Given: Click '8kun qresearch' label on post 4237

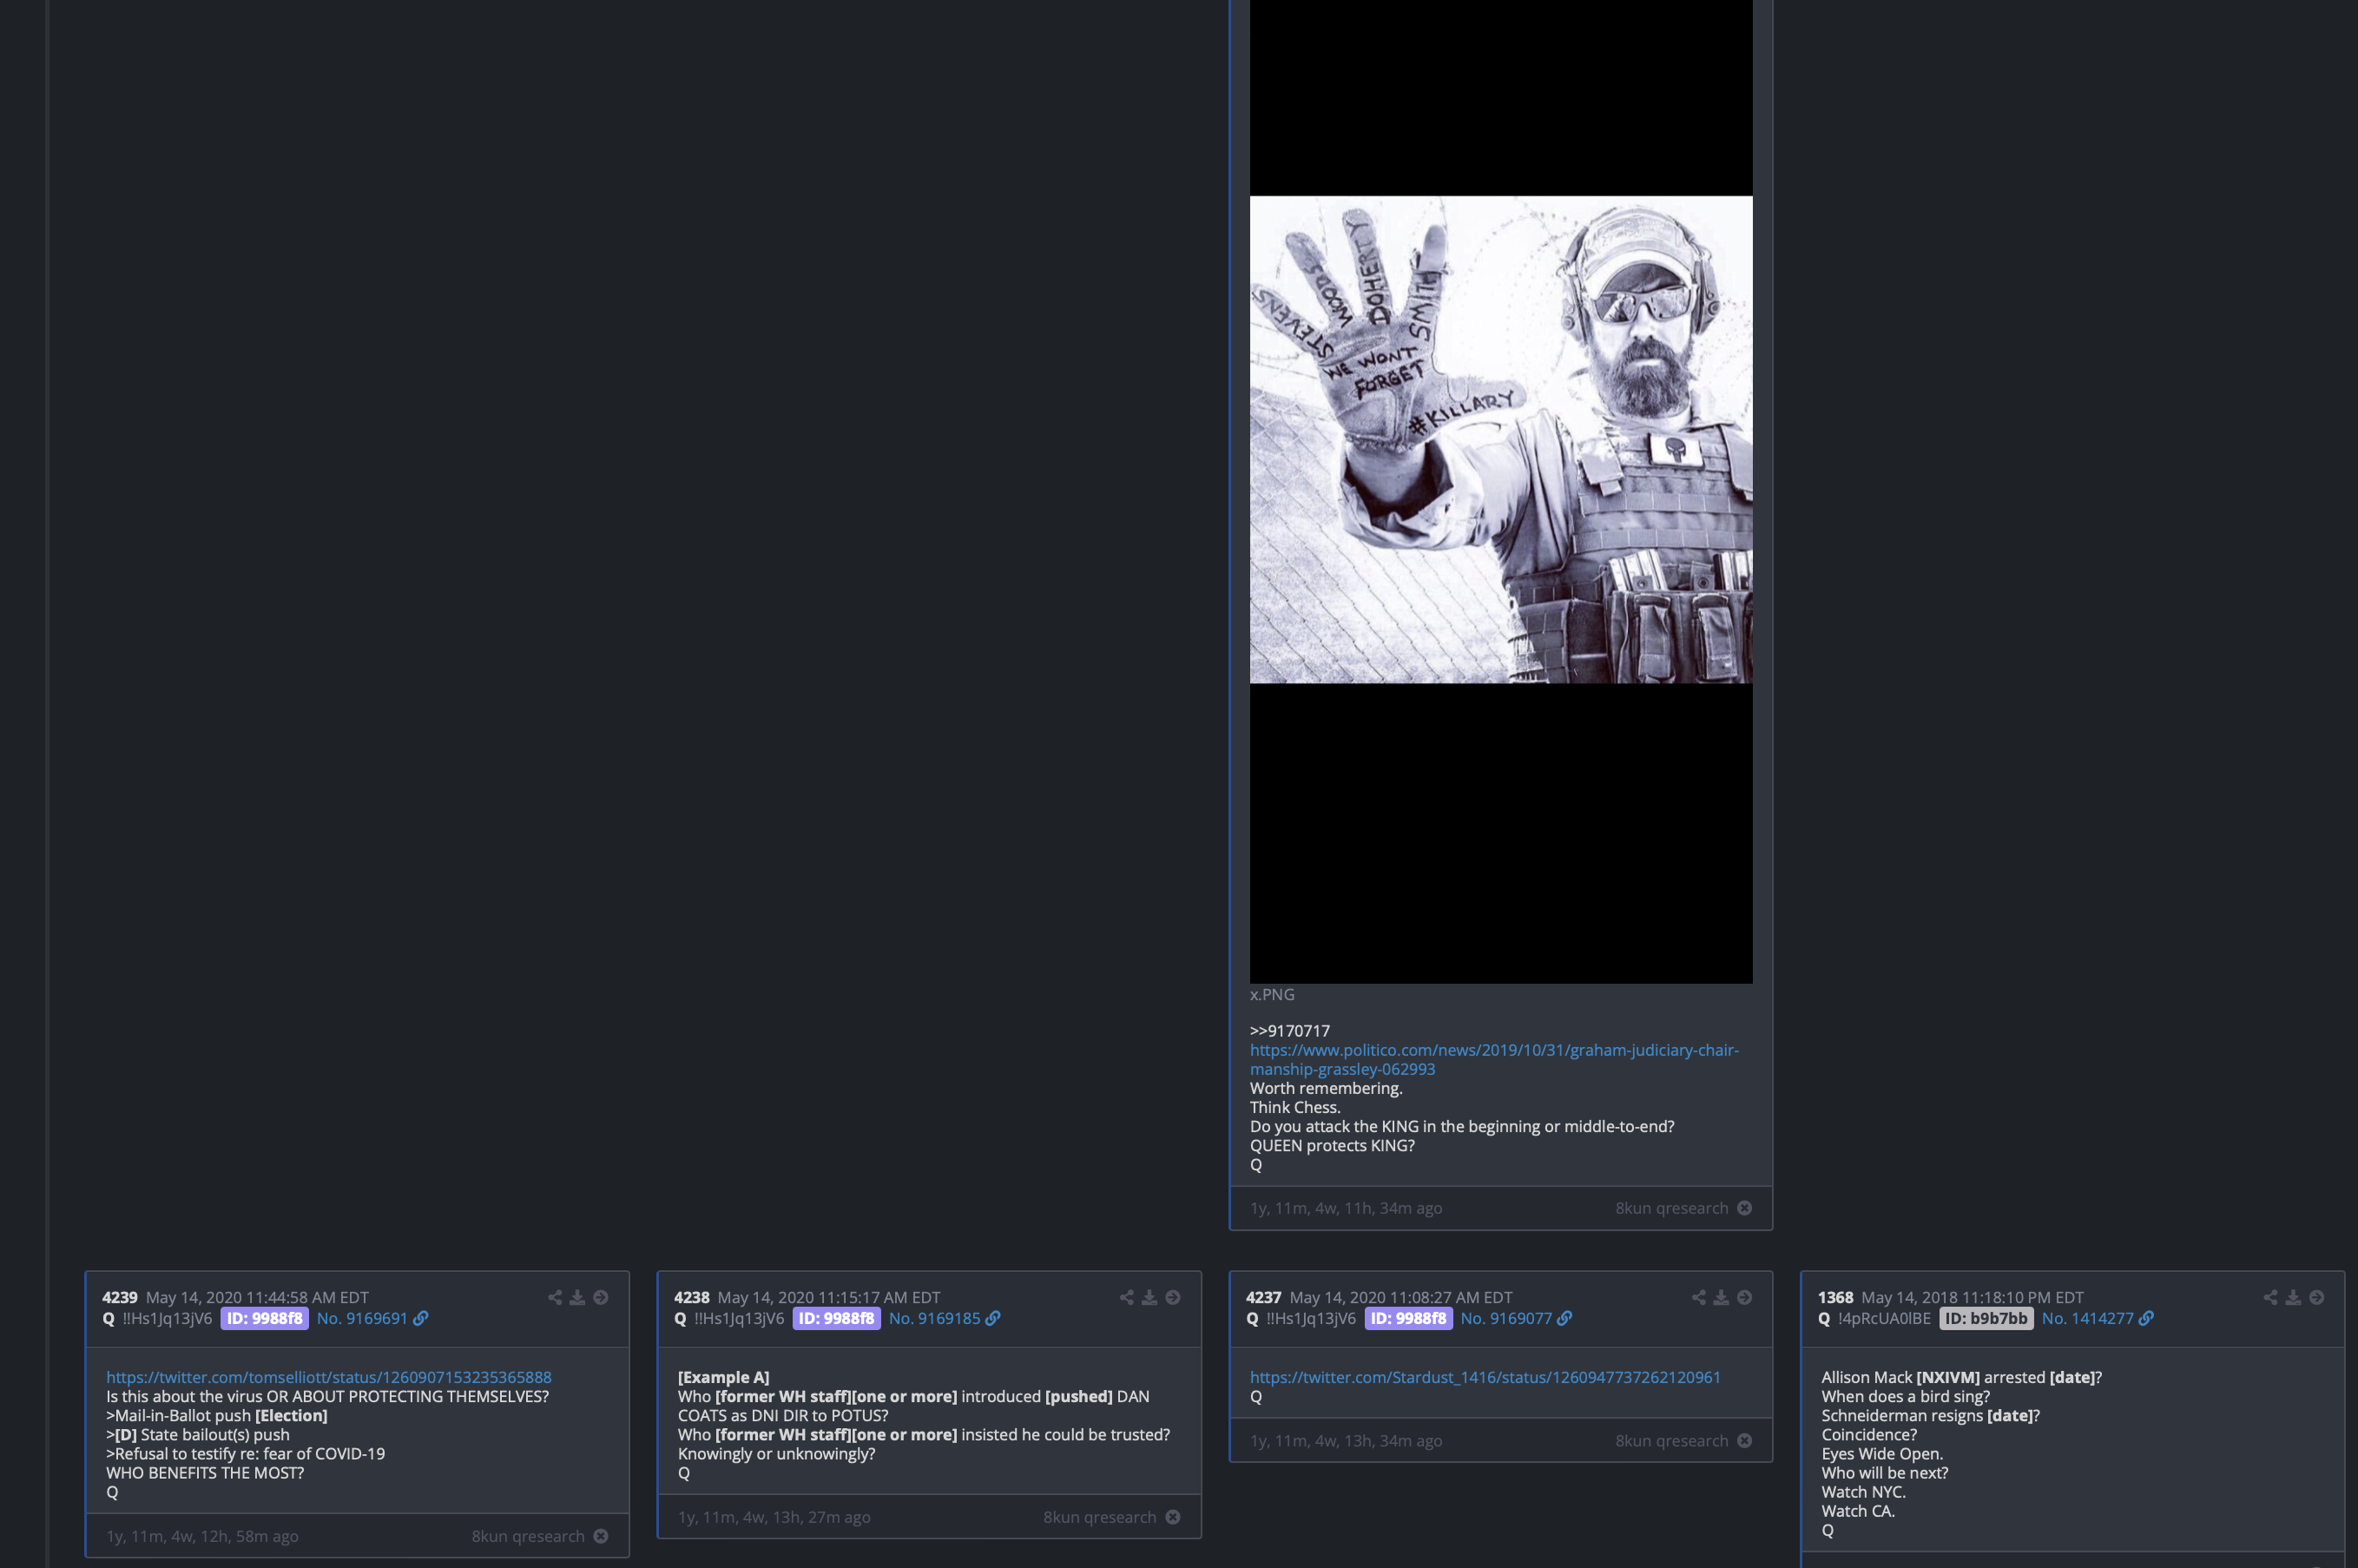Looking at the screenshot, I should tap(1672, 1440).
